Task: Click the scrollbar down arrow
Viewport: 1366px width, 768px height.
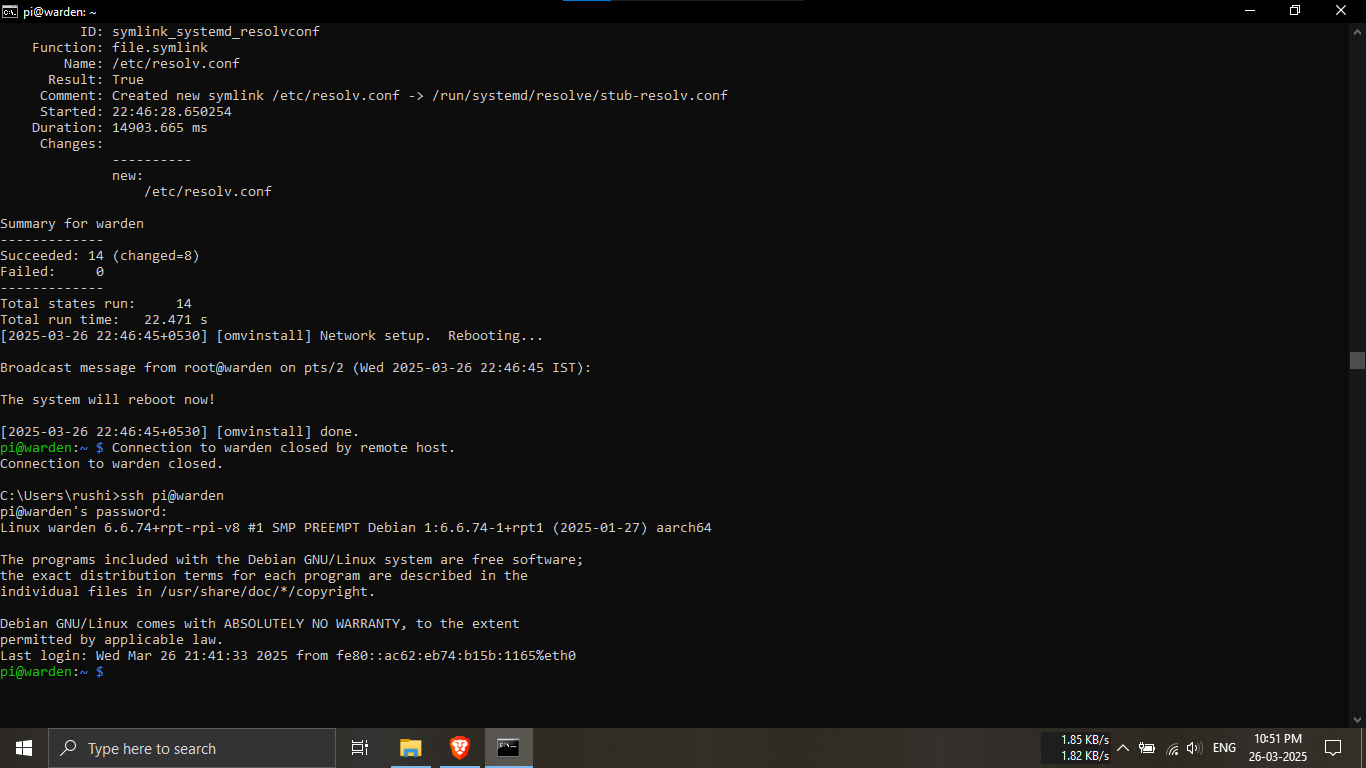Action: click(1357, 720)
